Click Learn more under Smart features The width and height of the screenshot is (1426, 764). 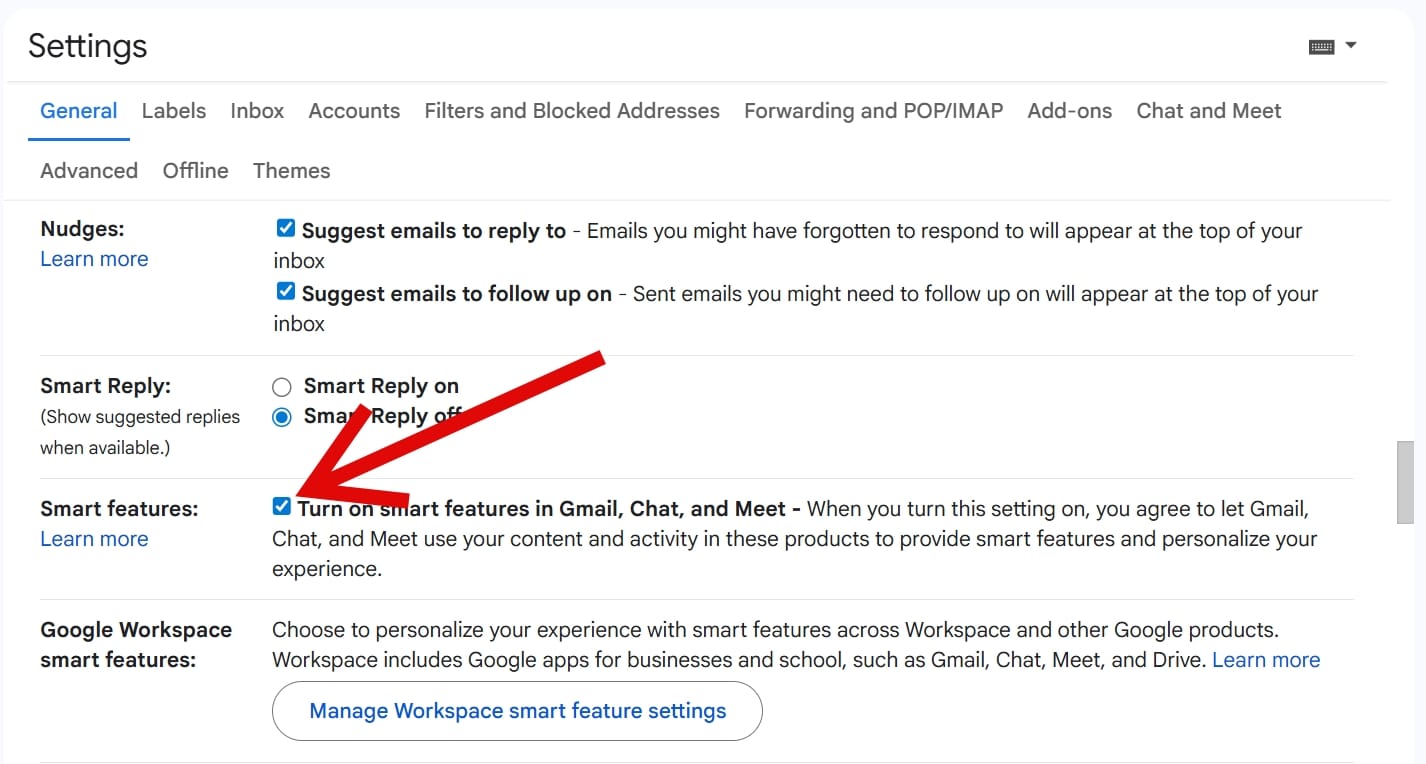(x=94, y=538)
